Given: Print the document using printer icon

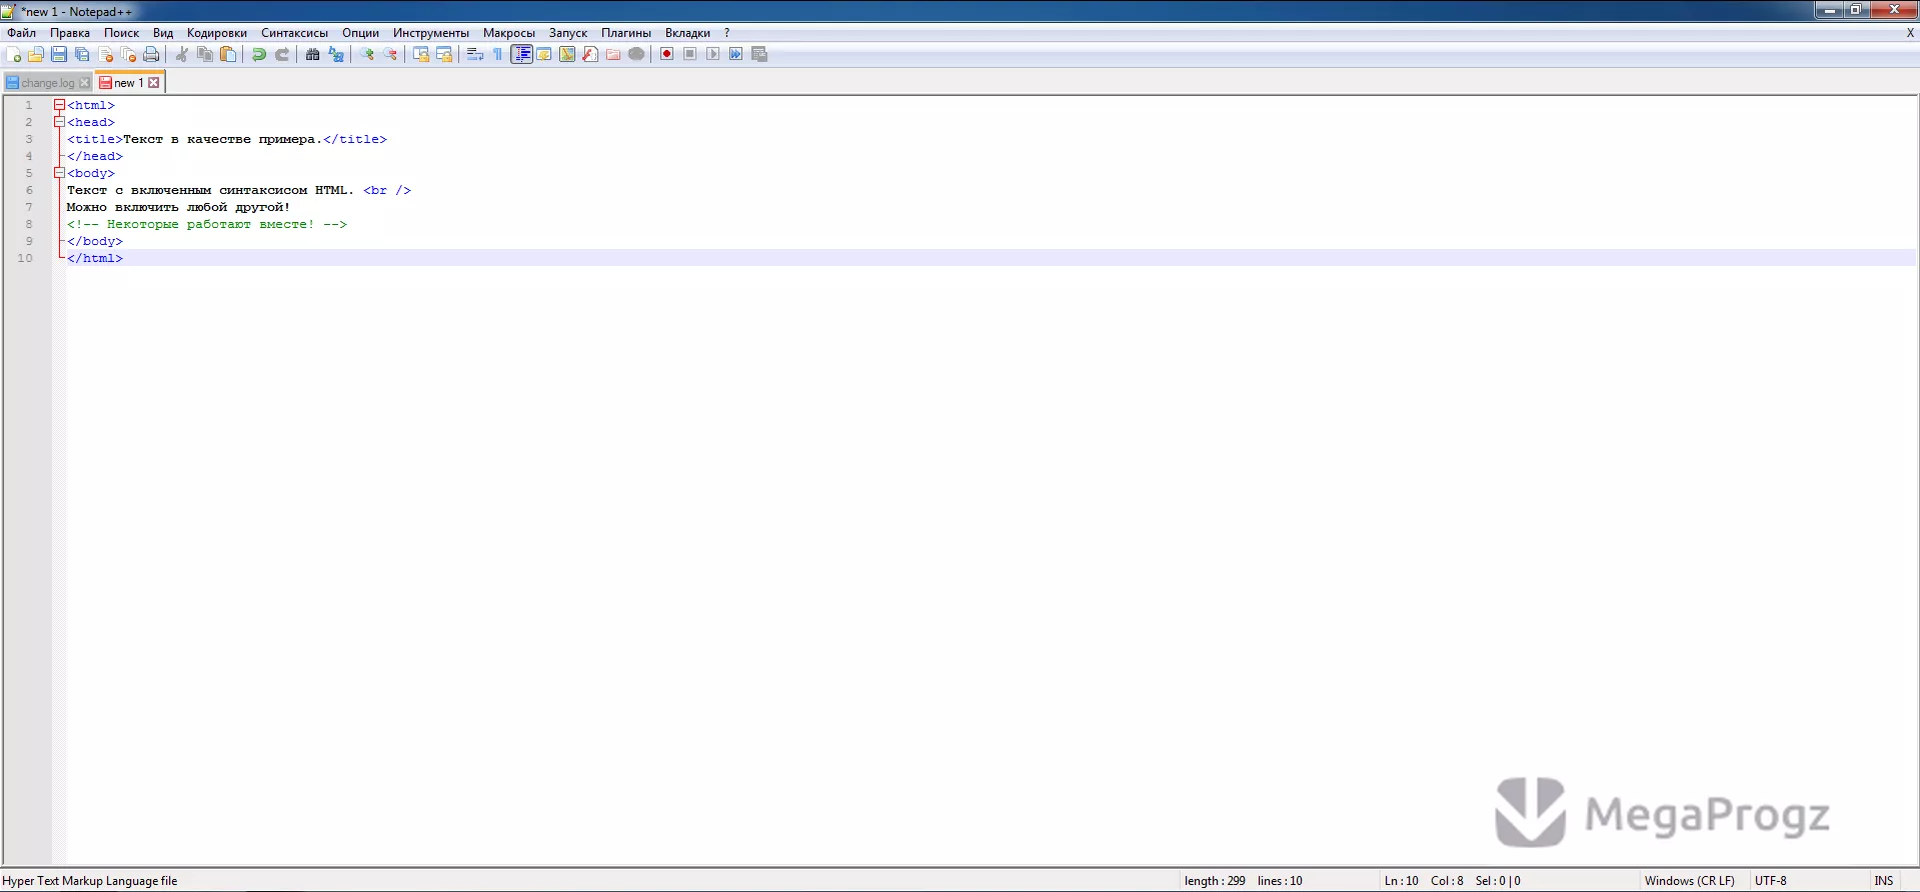Looking at the screenshot, I should point(151,54).
